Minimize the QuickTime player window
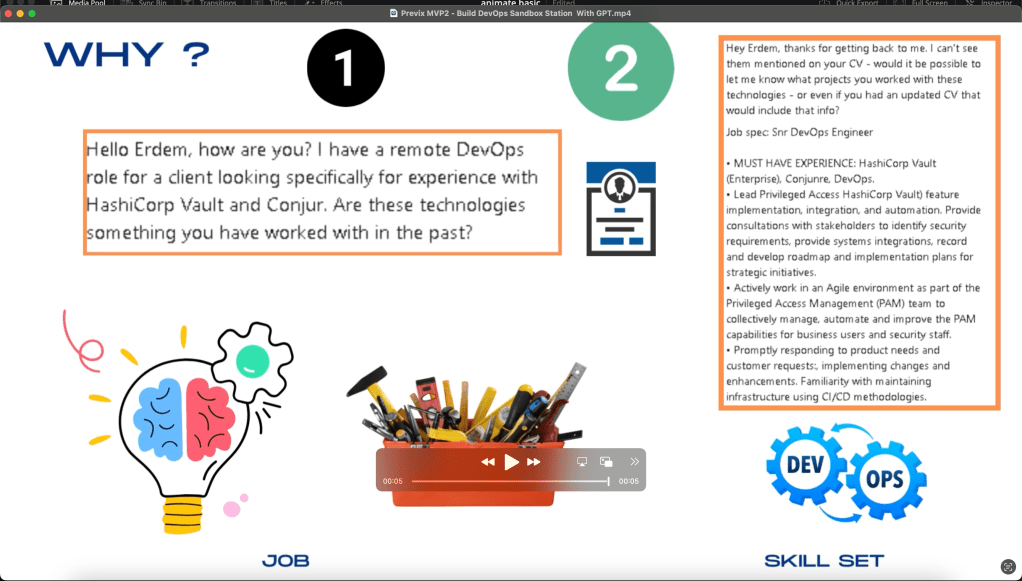This screenshot has width=1022, height=581. (20, 13)
